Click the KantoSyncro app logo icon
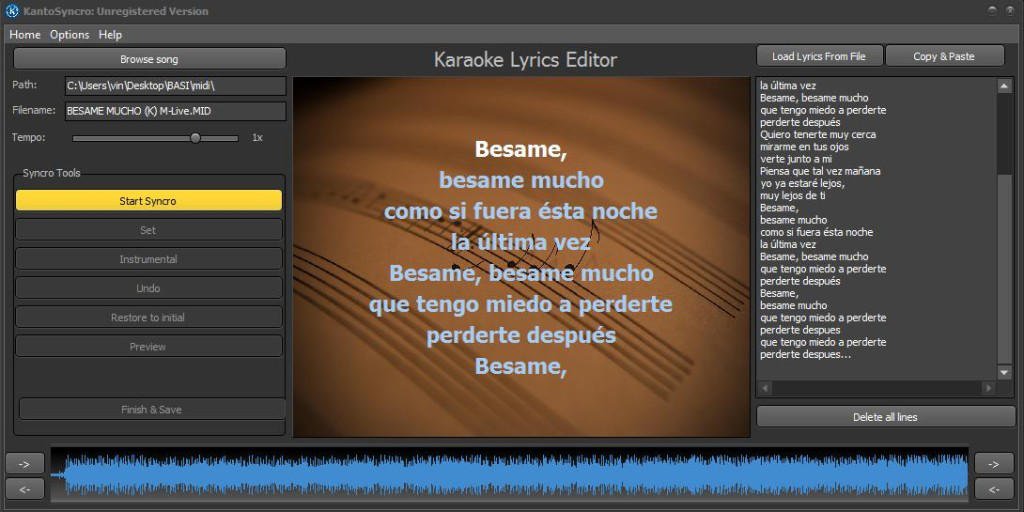Image resolution: width=1024 pixels, height=512 pixels. (12, 10)
